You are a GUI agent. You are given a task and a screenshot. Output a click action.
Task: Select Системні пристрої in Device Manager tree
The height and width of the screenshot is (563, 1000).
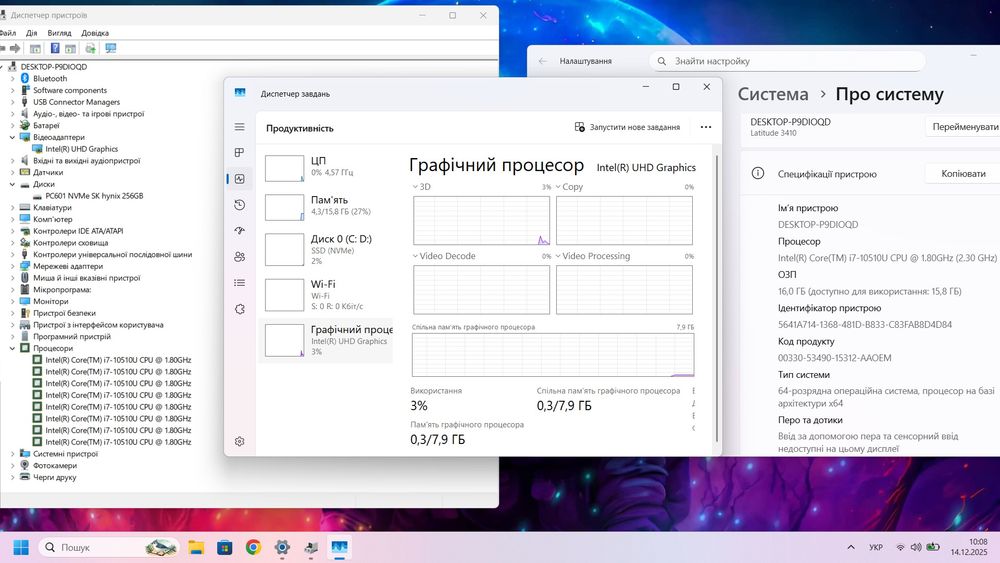coord(66,454)
